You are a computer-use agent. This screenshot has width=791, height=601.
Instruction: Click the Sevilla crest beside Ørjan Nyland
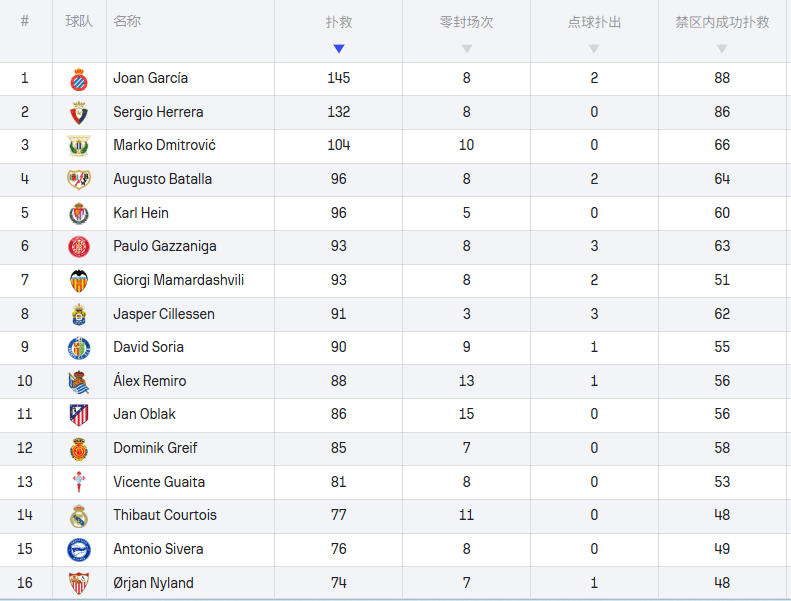pyautogui.click(x=79, y=583)
